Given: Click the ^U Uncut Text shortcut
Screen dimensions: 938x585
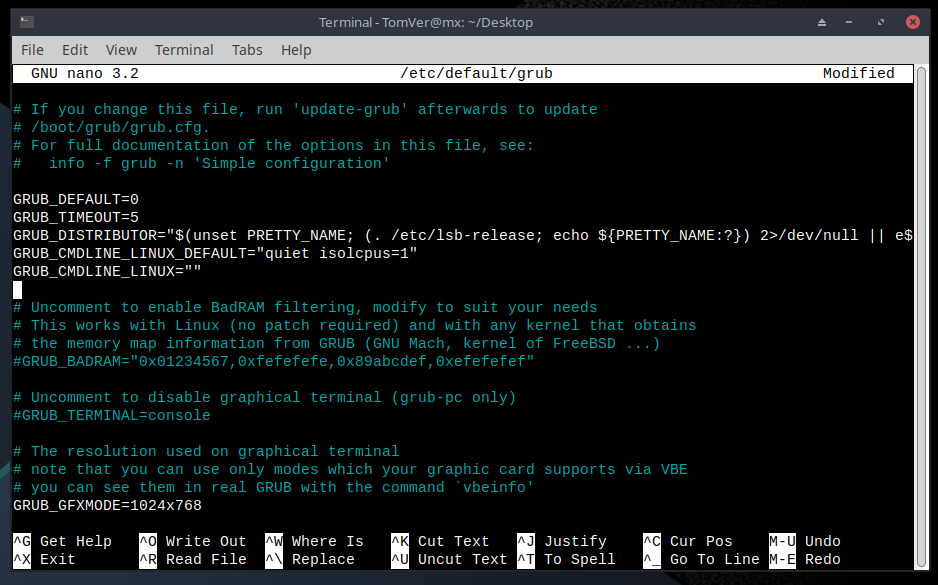Looking at the screenshot, I should (449, 559).
